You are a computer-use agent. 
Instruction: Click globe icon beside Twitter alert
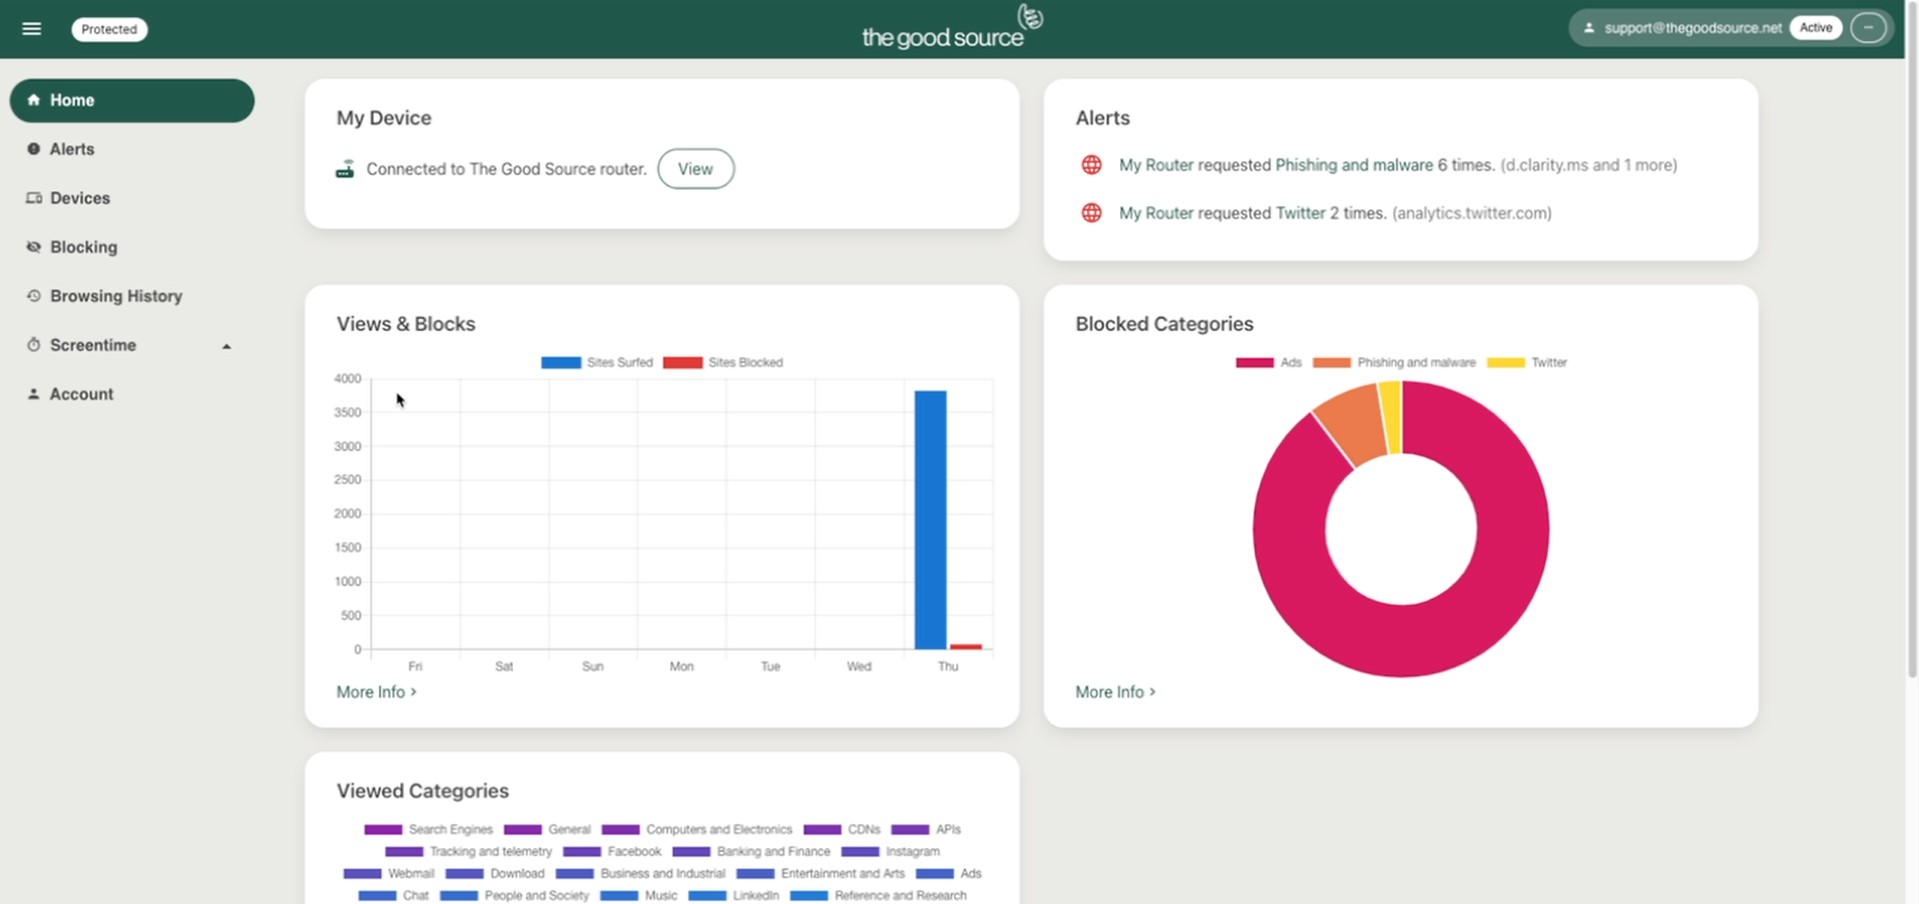click(1092, 213)
